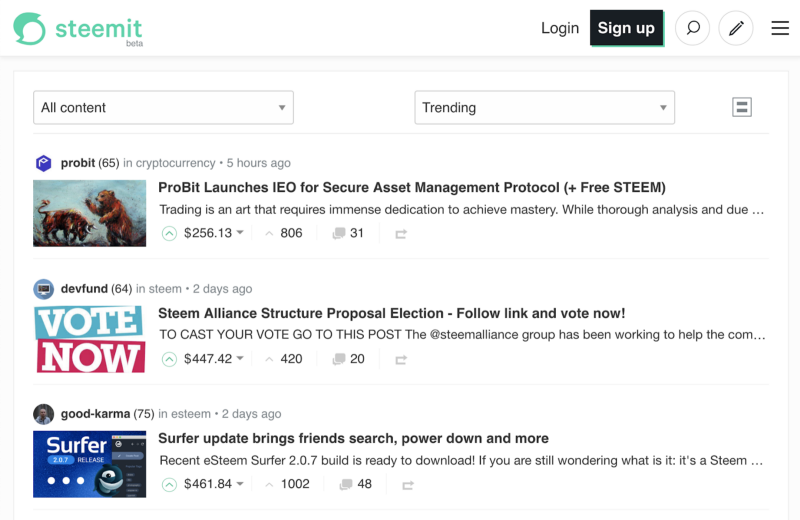The height and width of the screenshot is (520, 800).
Task: Resteem the Surfer update post
Action: tap(408, 485)
